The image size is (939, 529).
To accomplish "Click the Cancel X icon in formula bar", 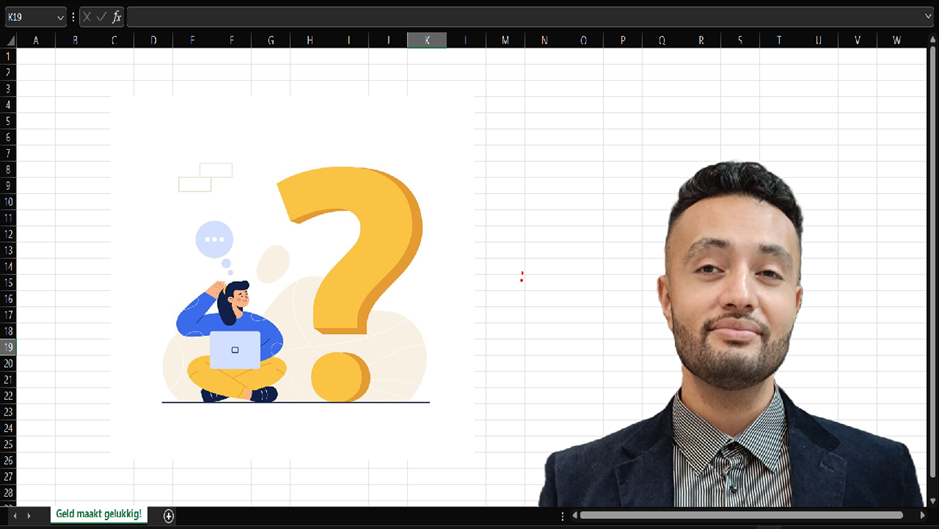I will [88, 17].
